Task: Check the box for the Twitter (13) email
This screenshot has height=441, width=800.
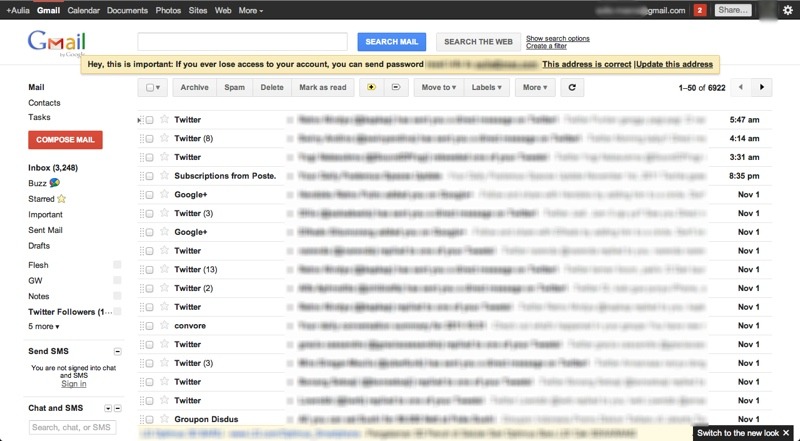Action: click(x=149, y=270)
